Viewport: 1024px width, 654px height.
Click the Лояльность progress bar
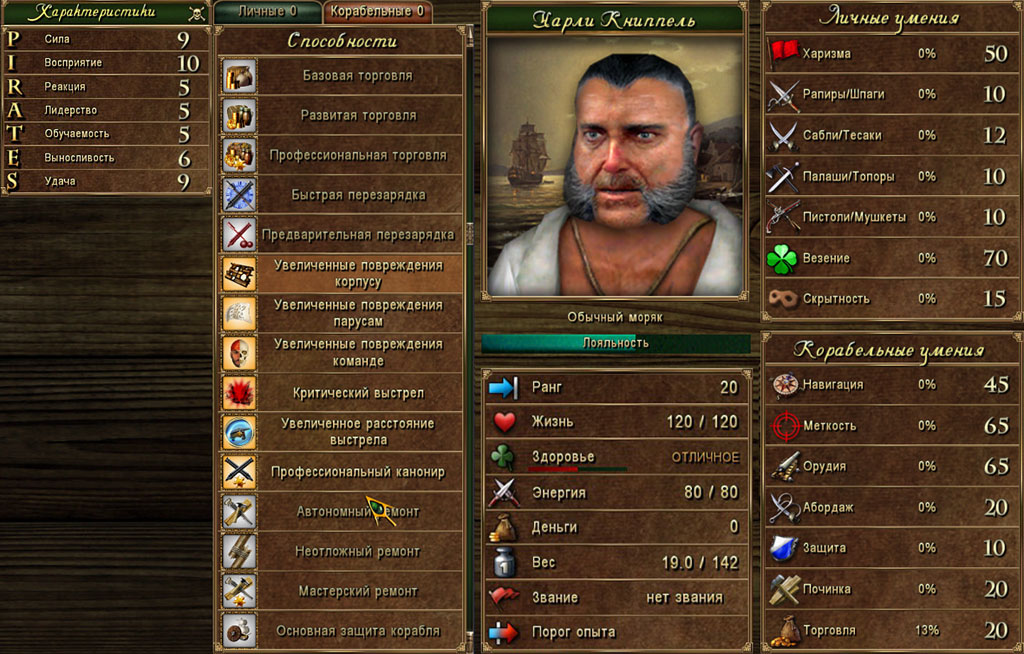(x=616, y=343)
